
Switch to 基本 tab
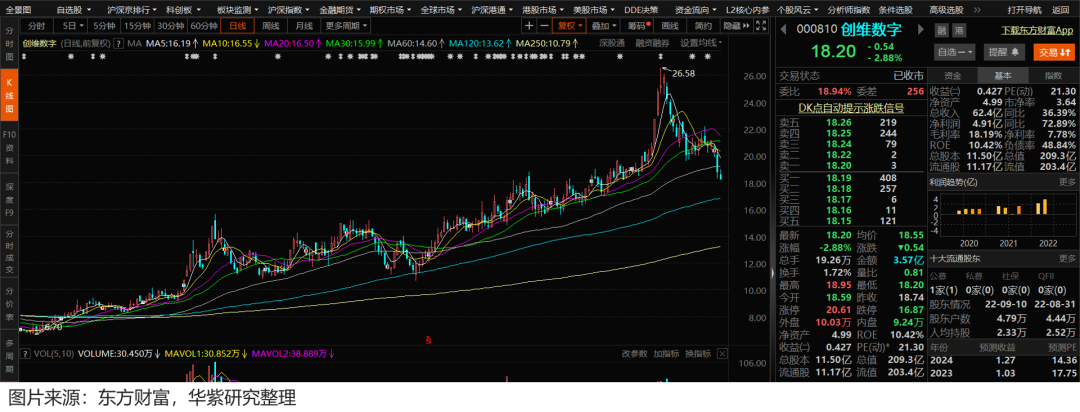coord(1003,75)
